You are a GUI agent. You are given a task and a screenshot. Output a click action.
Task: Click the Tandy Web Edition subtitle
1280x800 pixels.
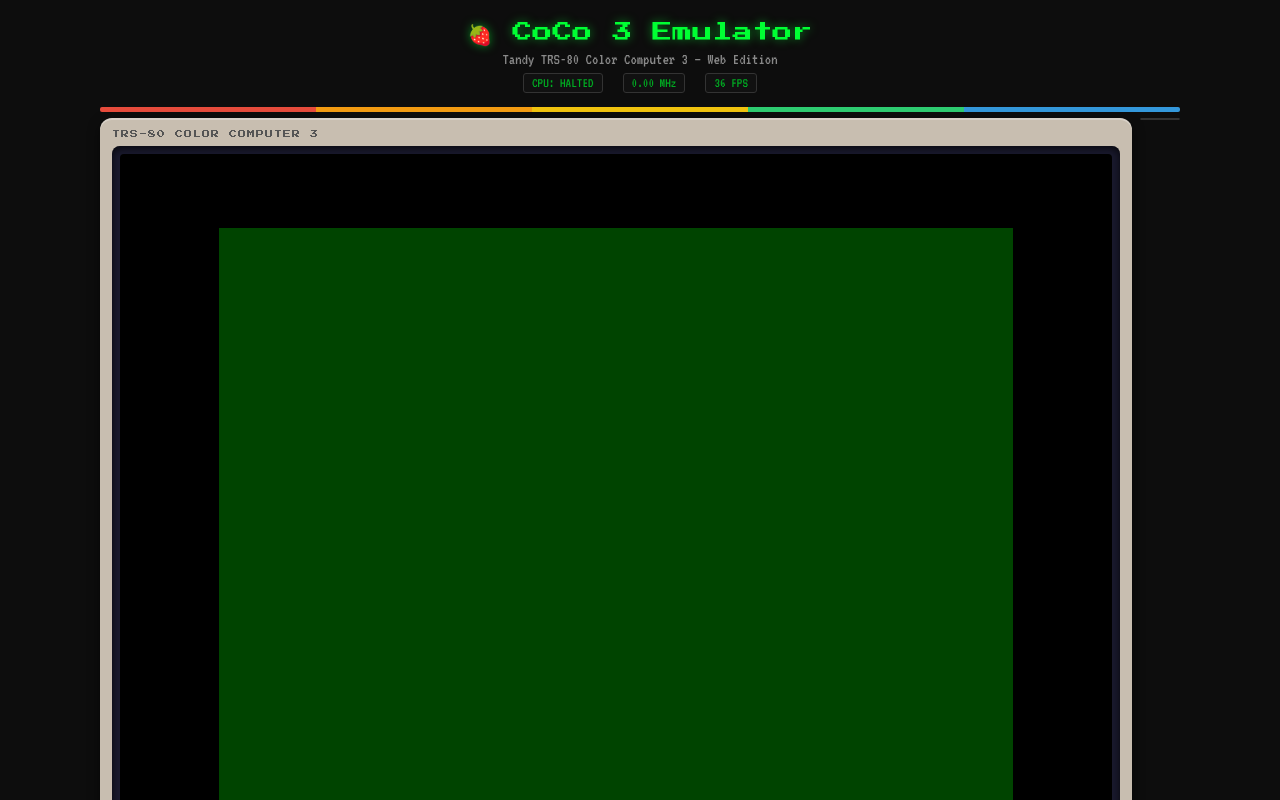[639, 59]
